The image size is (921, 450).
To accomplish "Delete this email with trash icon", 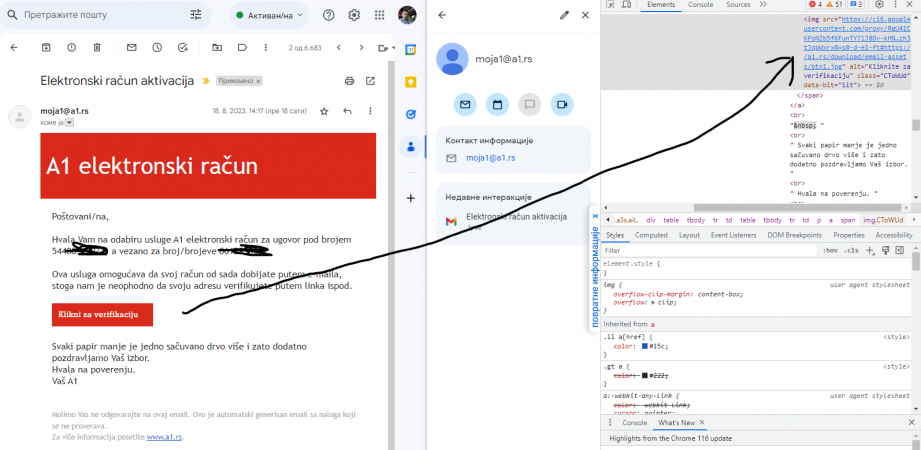I will [x=98, y=48].
